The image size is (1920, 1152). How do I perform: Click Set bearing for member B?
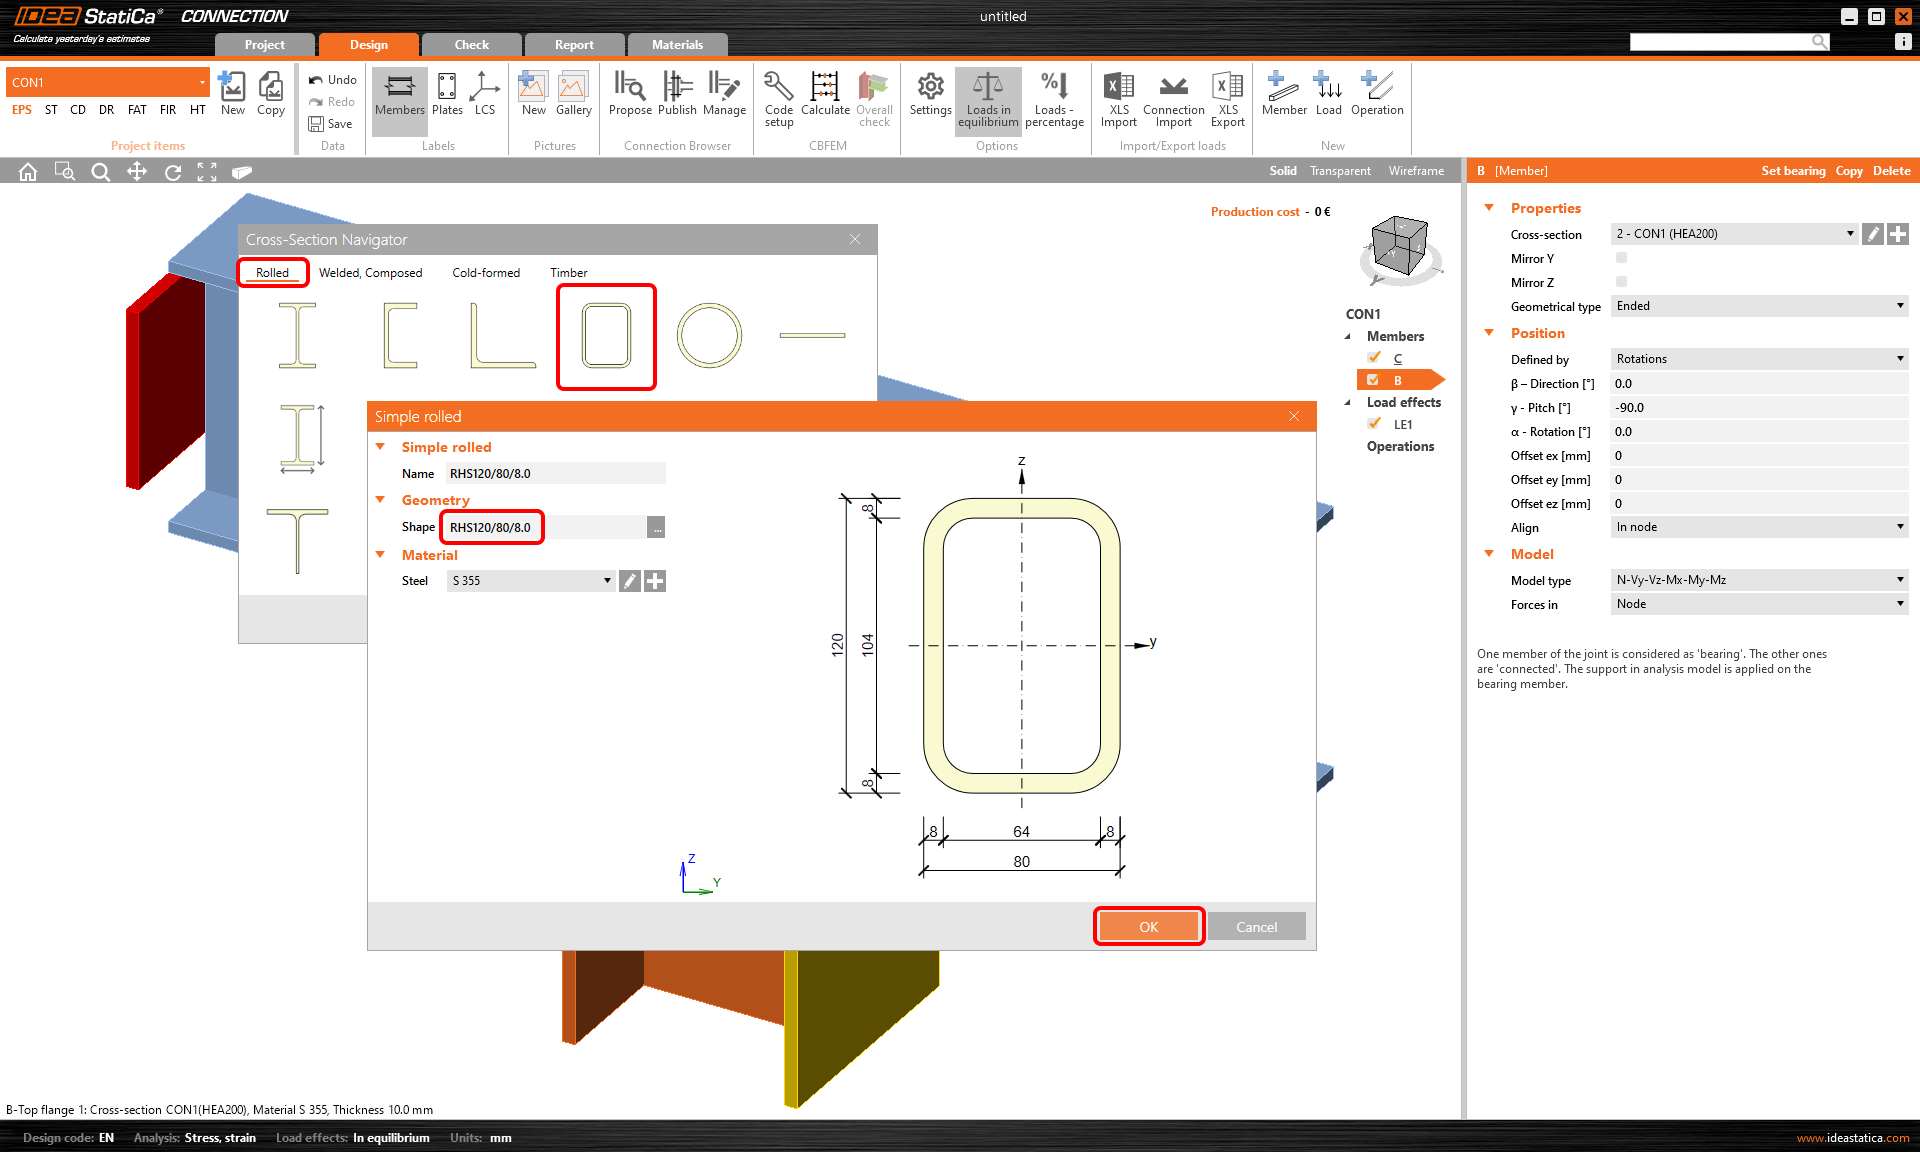pos(1793,170)
